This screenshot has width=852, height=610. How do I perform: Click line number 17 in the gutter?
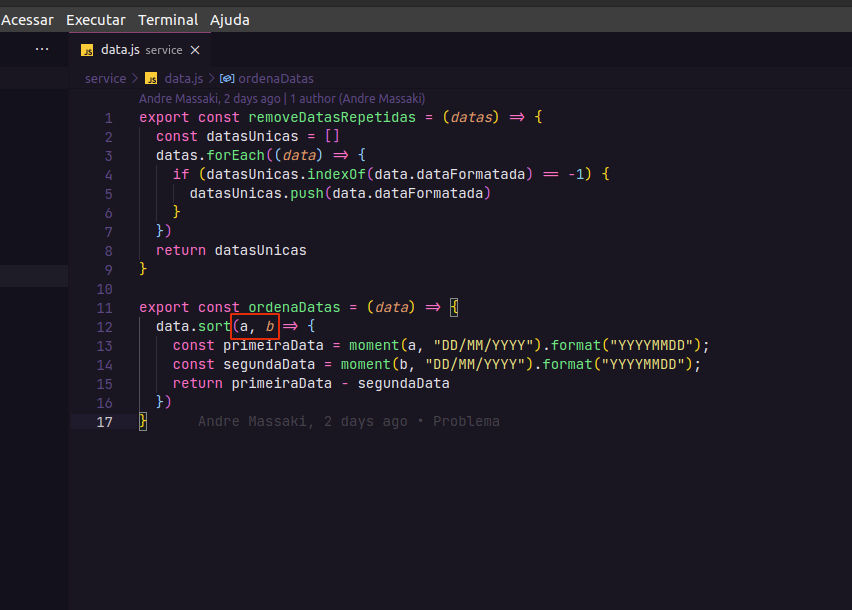104,422
